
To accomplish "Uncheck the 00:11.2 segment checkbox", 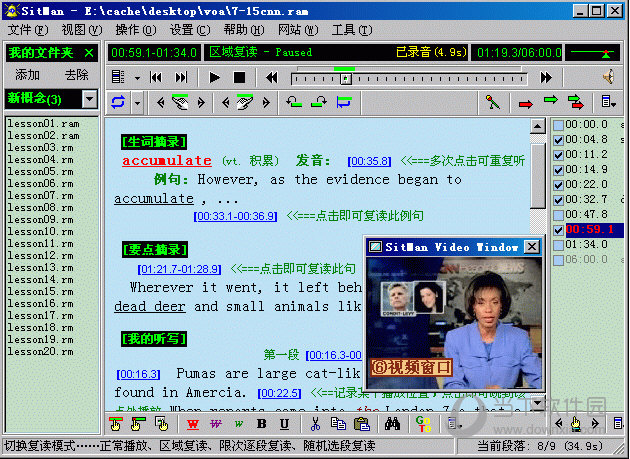I will click(x=558, y=155).
